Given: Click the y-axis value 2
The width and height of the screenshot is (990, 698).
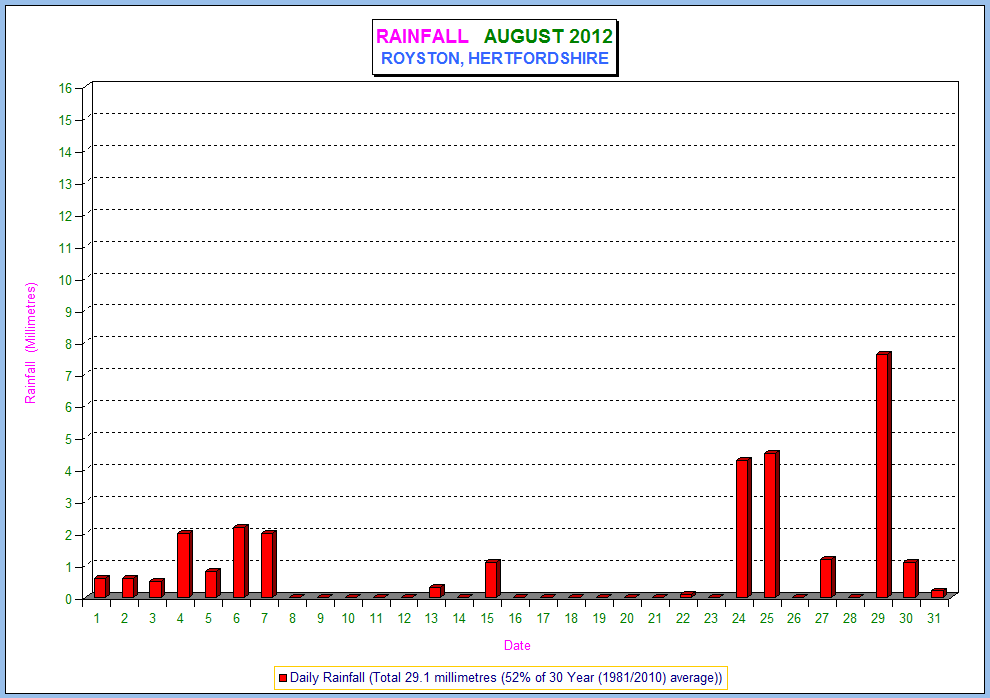Looking at the screenshot, I should (69, 535).
